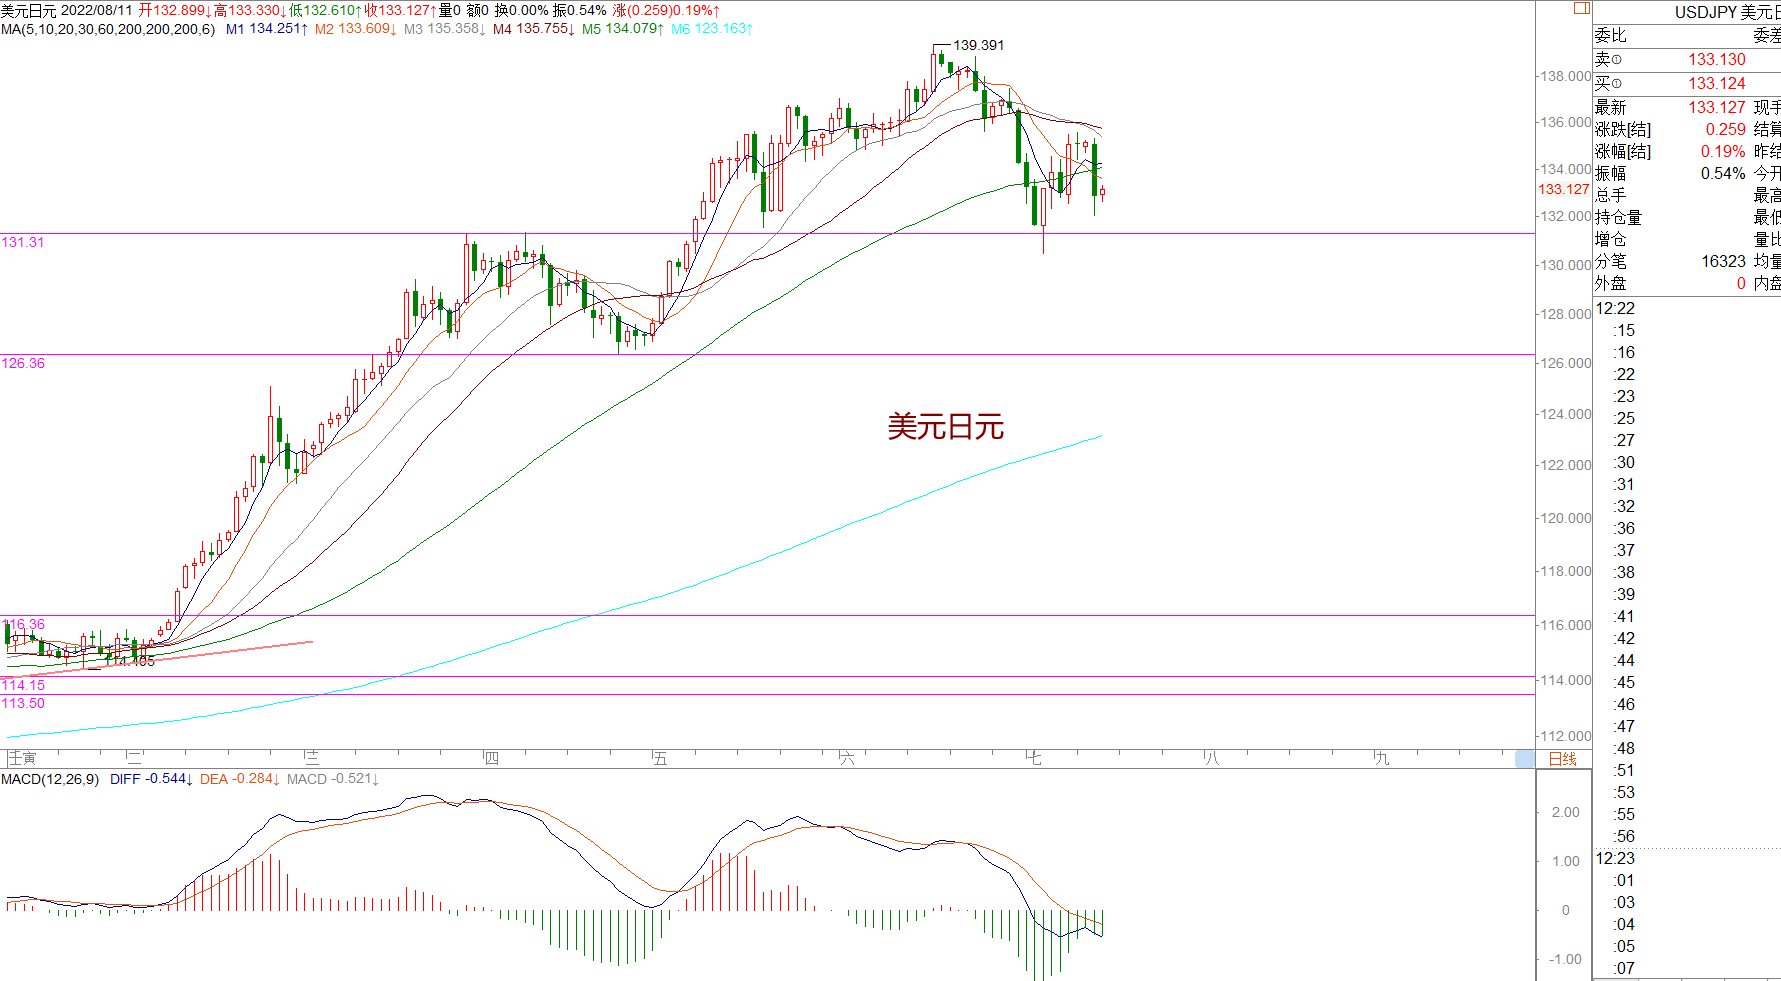Screen dimensions: 1781x981
Task: Click the M2 133.609 moving average value
Action: [356, 29]
